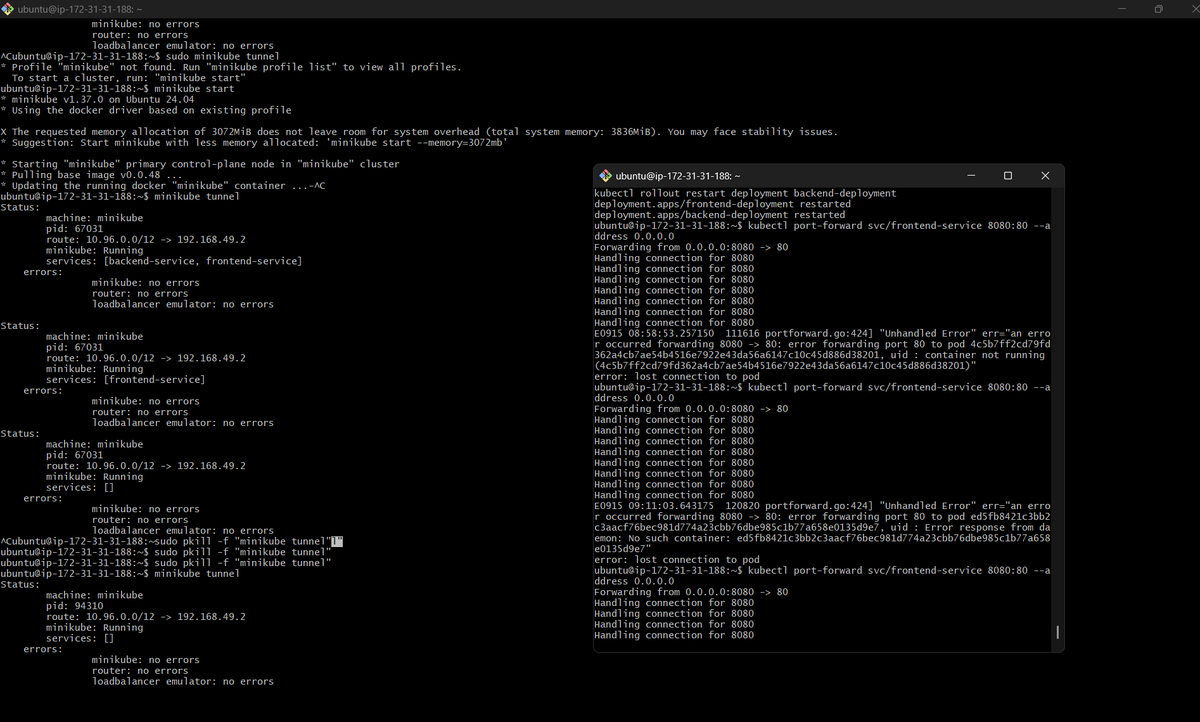Viewport: 1200px width, 722px height.
Task: Restore down the background full-screen terminal window
Action: (x=1158, y=9)
